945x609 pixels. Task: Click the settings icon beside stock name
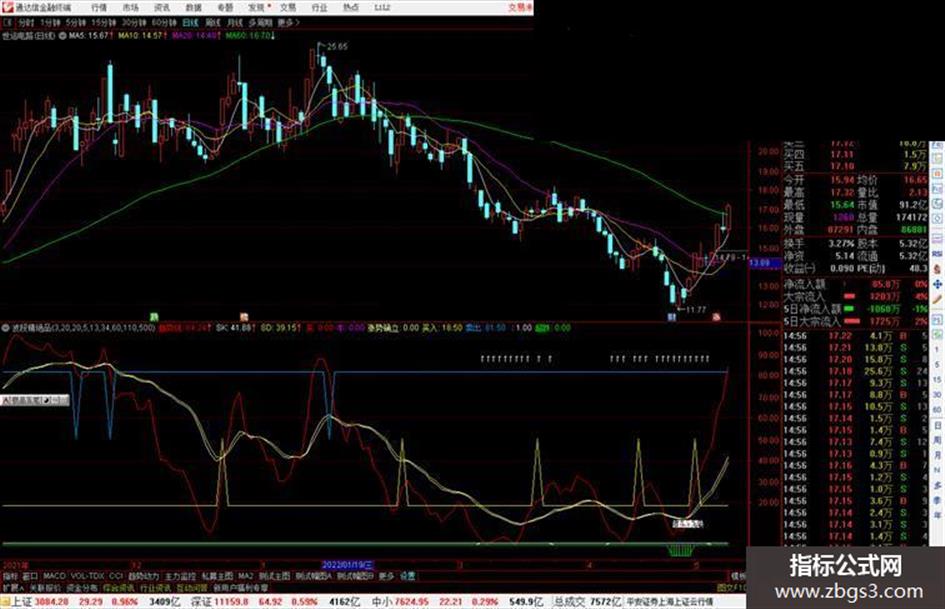(62, 36)
